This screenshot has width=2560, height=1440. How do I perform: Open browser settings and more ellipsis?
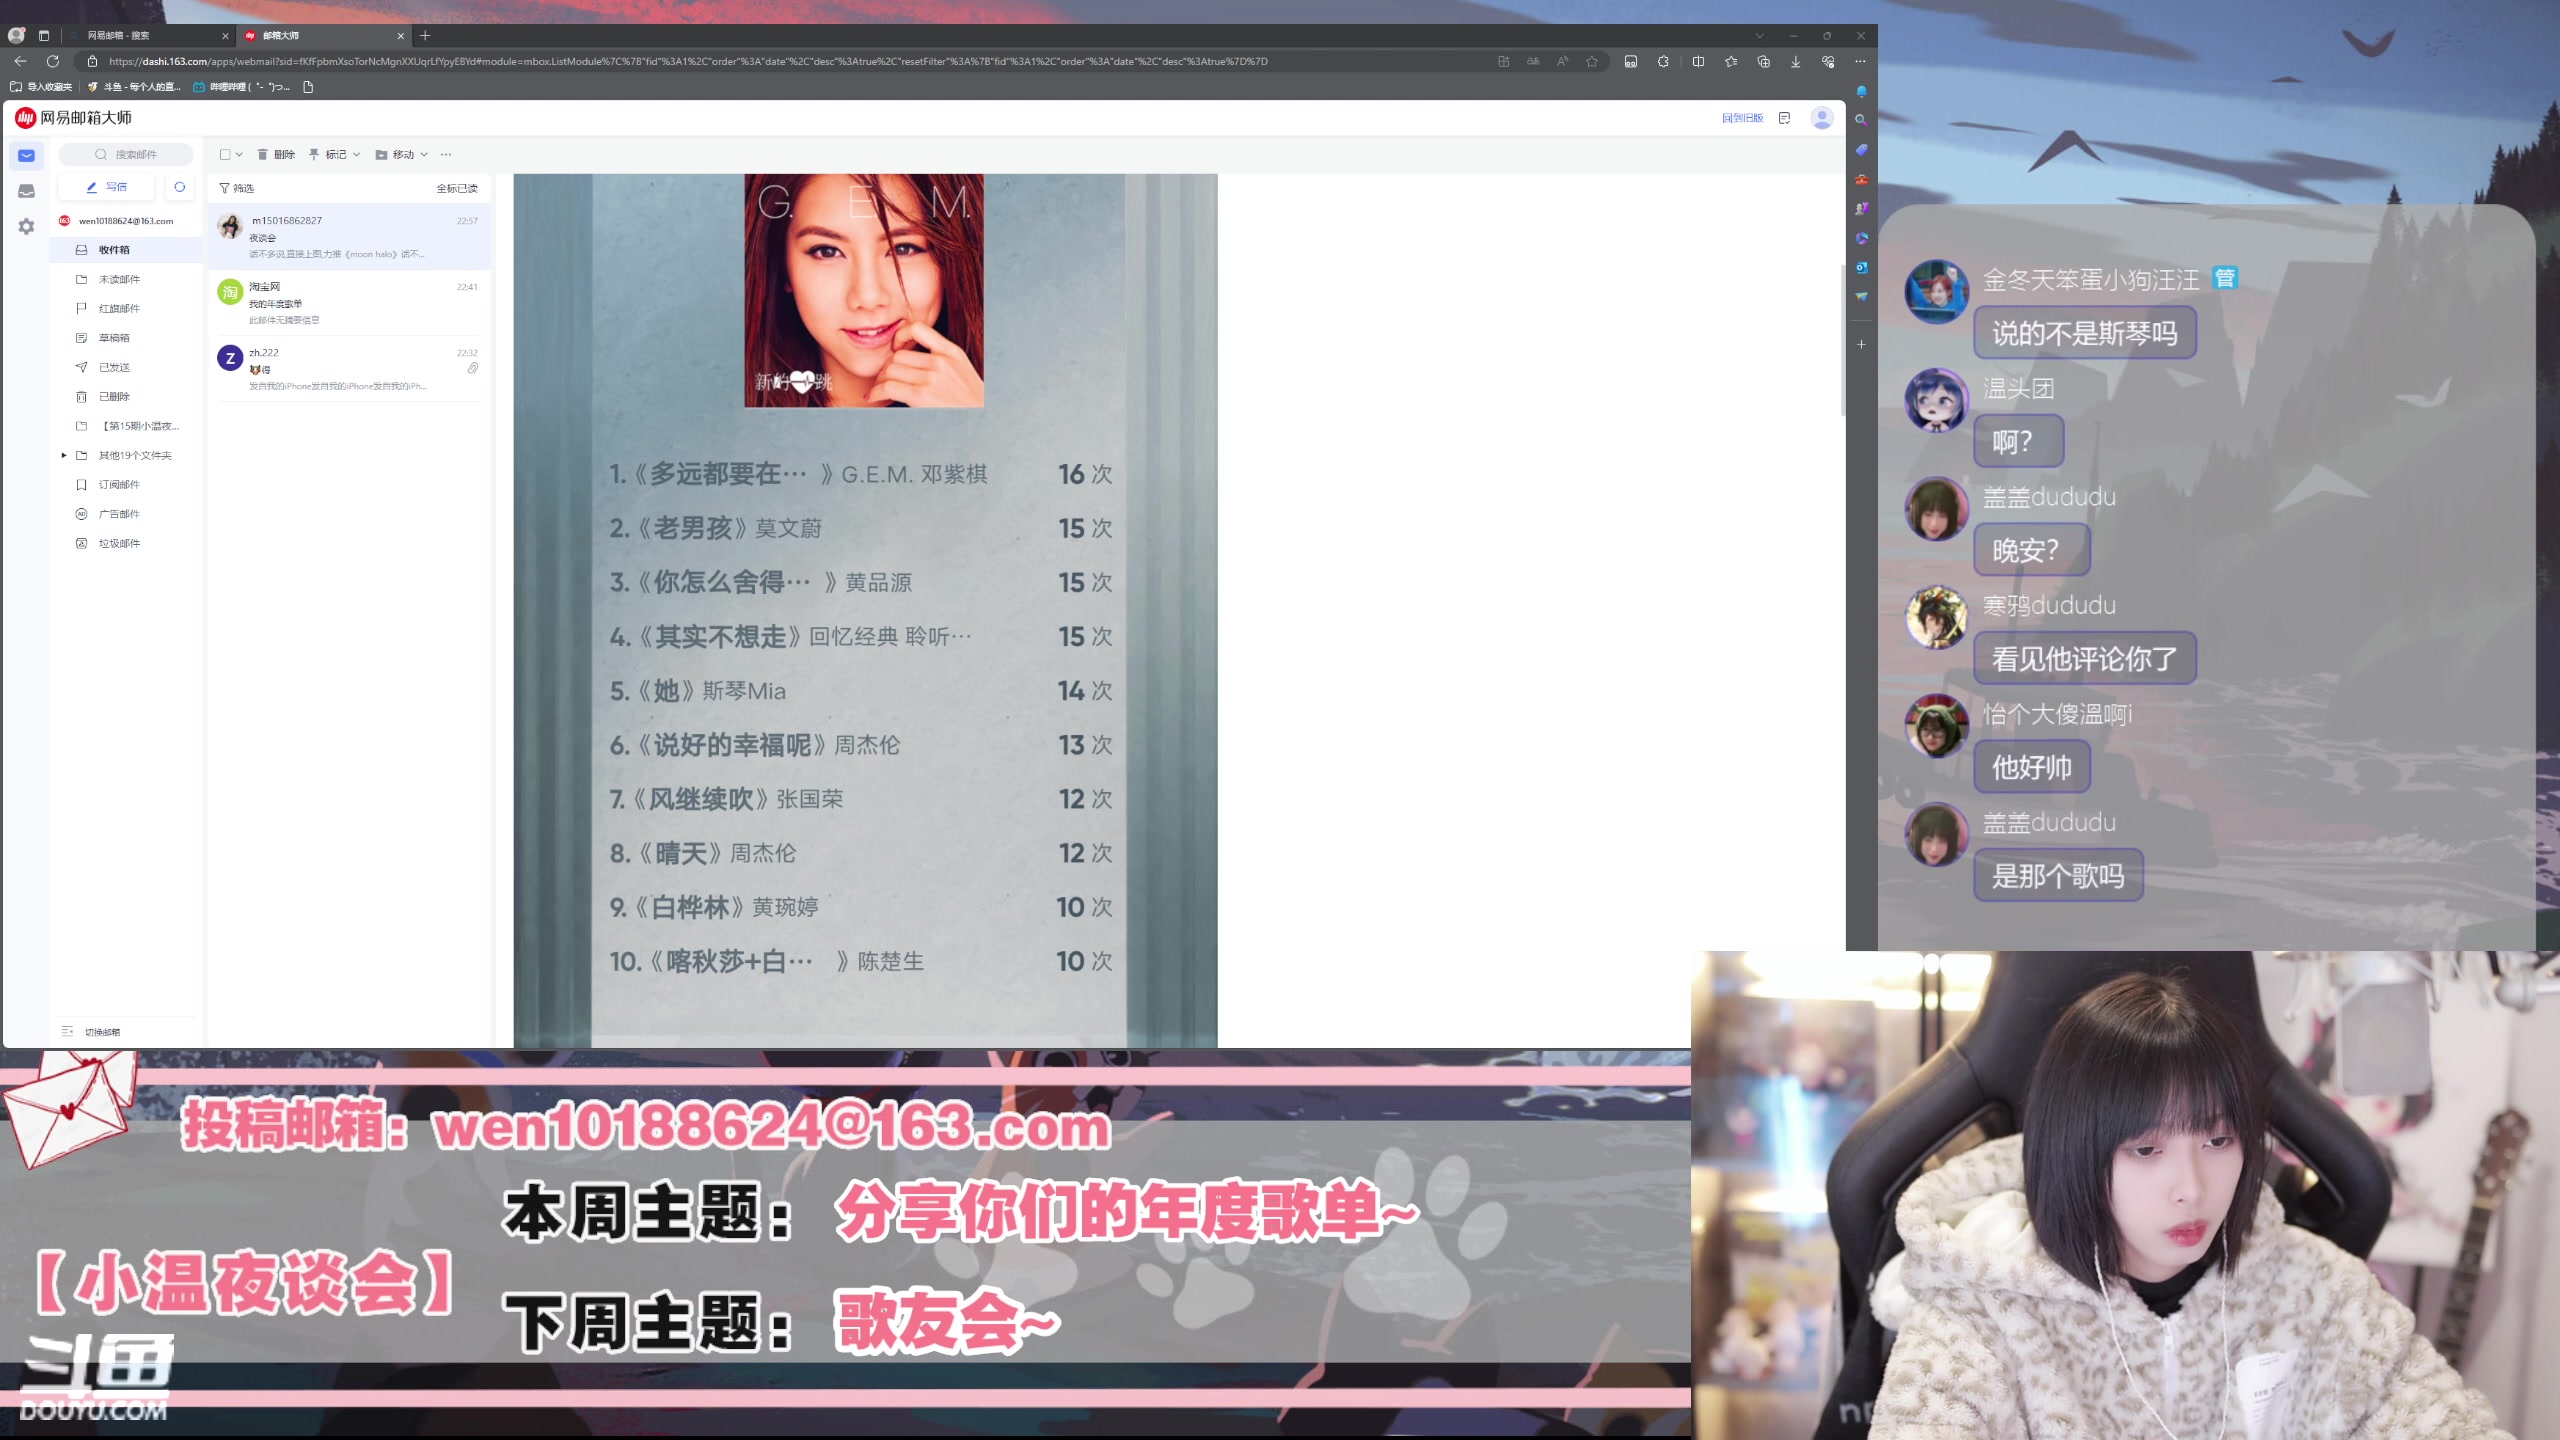[x=1860, y=61]
